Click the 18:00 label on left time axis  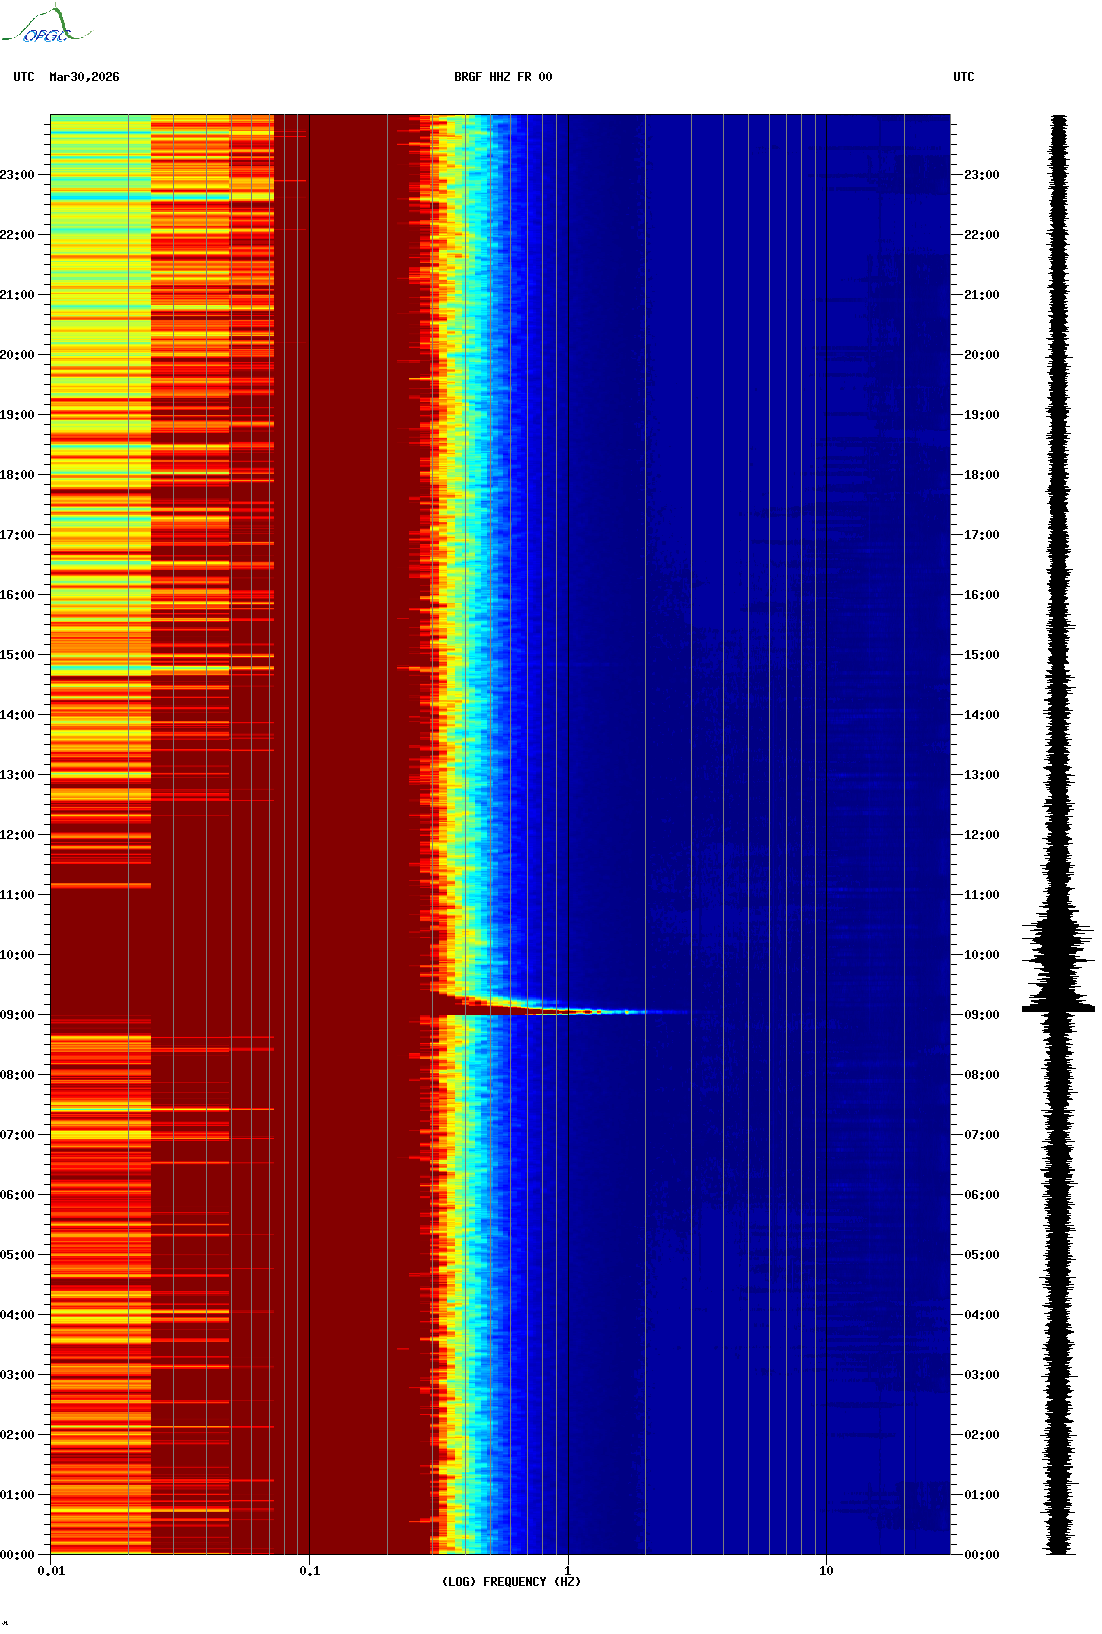(x=17, y=475)
